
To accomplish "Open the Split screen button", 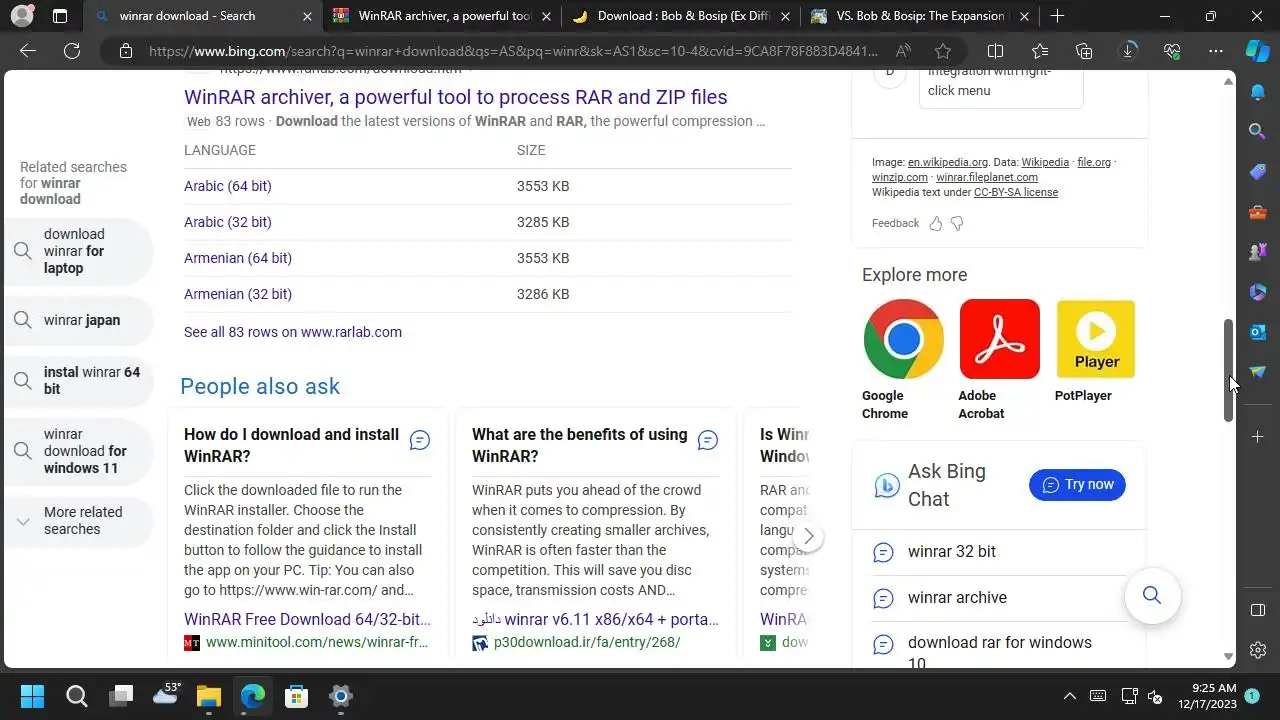I will [996, 51].
